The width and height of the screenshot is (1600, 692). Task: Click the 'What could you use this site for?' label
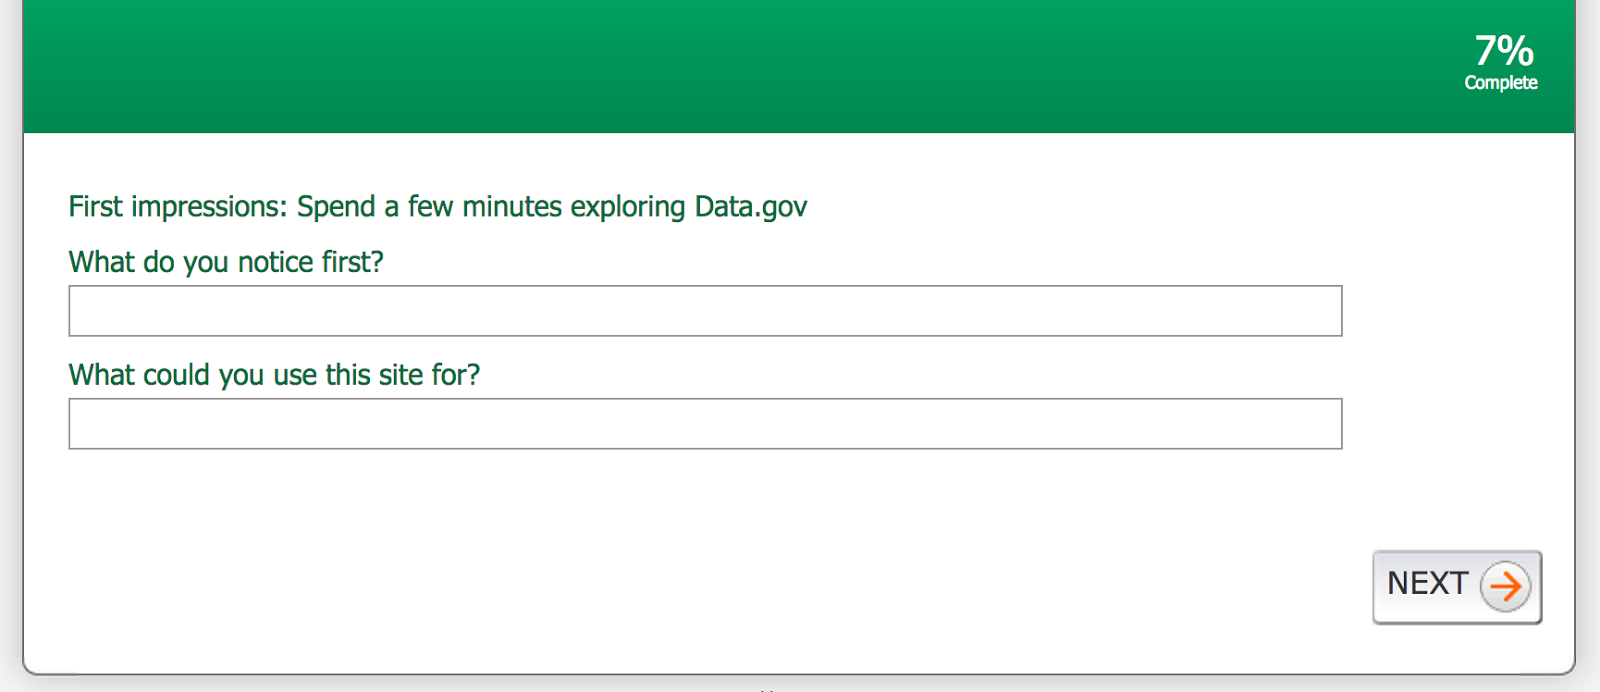274,375
